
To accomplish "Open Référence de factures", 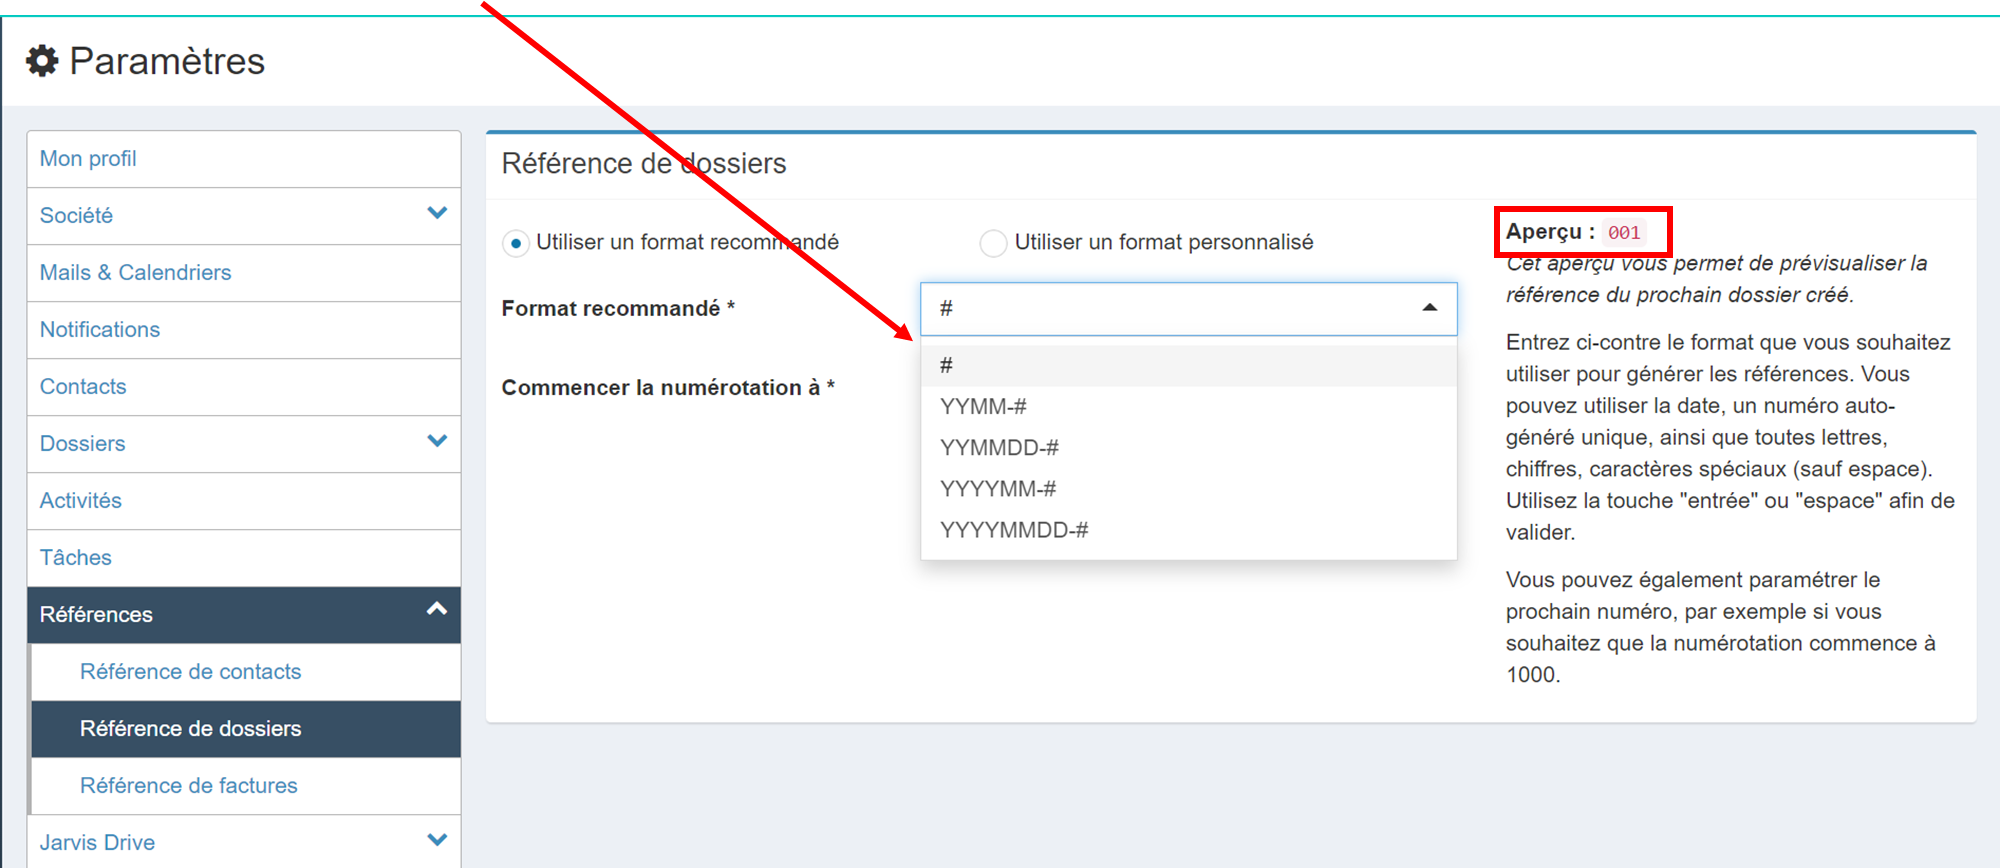I will (x=189, y=785).
